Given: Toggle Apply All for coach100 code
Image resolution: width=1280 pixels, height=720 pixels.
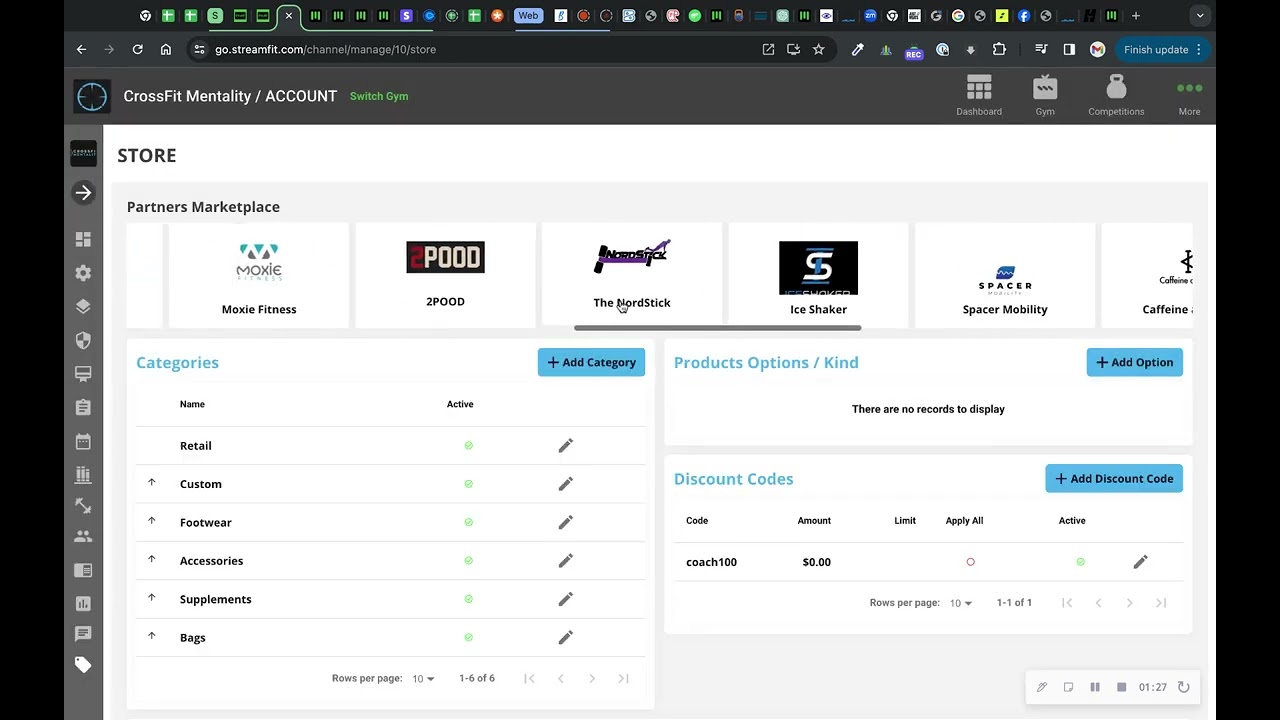Looking at the screenshot, I should click(x=970, y=562).
